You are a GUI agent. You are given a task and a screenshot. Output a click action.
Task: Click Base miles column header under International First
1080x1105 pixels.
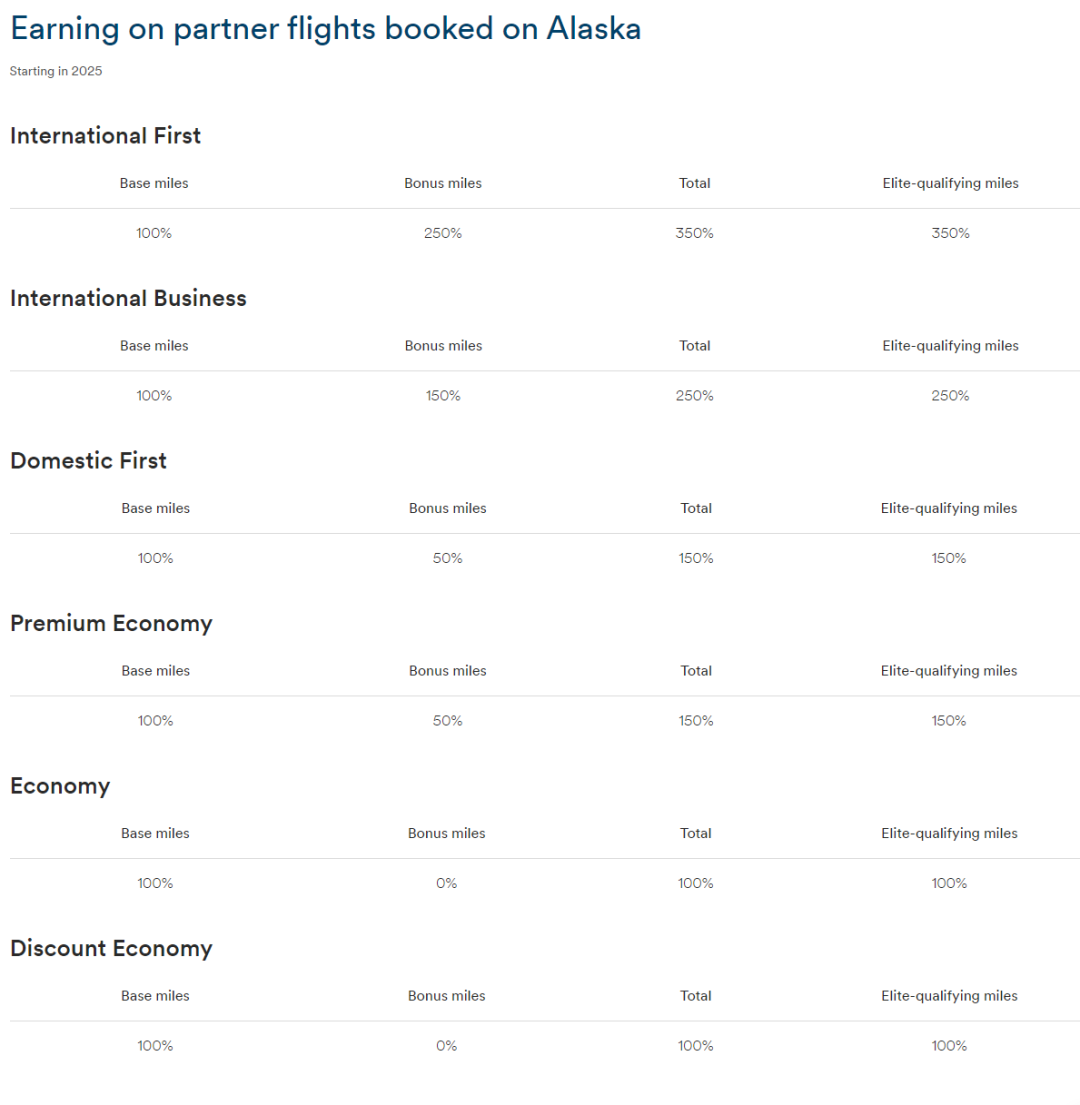154,183
